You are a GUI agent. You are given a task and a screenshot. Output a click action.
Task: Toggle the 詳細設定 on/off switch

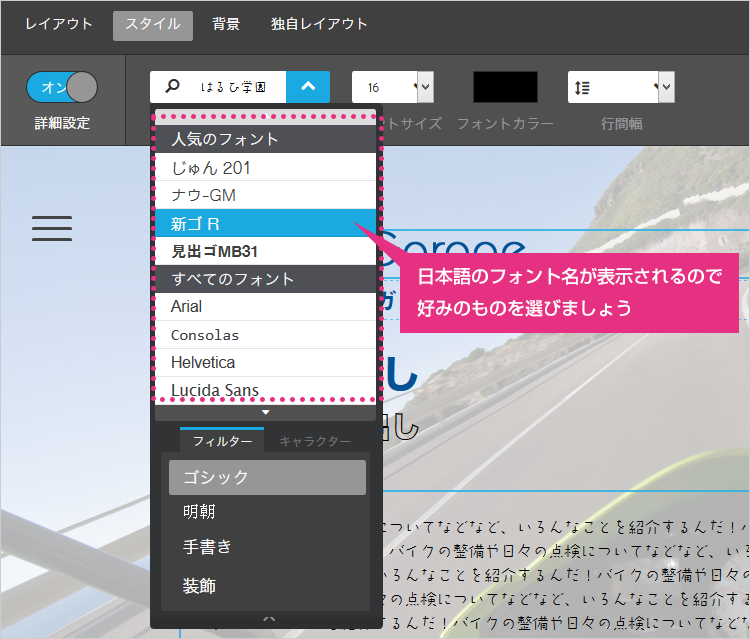tap(62, 87)
